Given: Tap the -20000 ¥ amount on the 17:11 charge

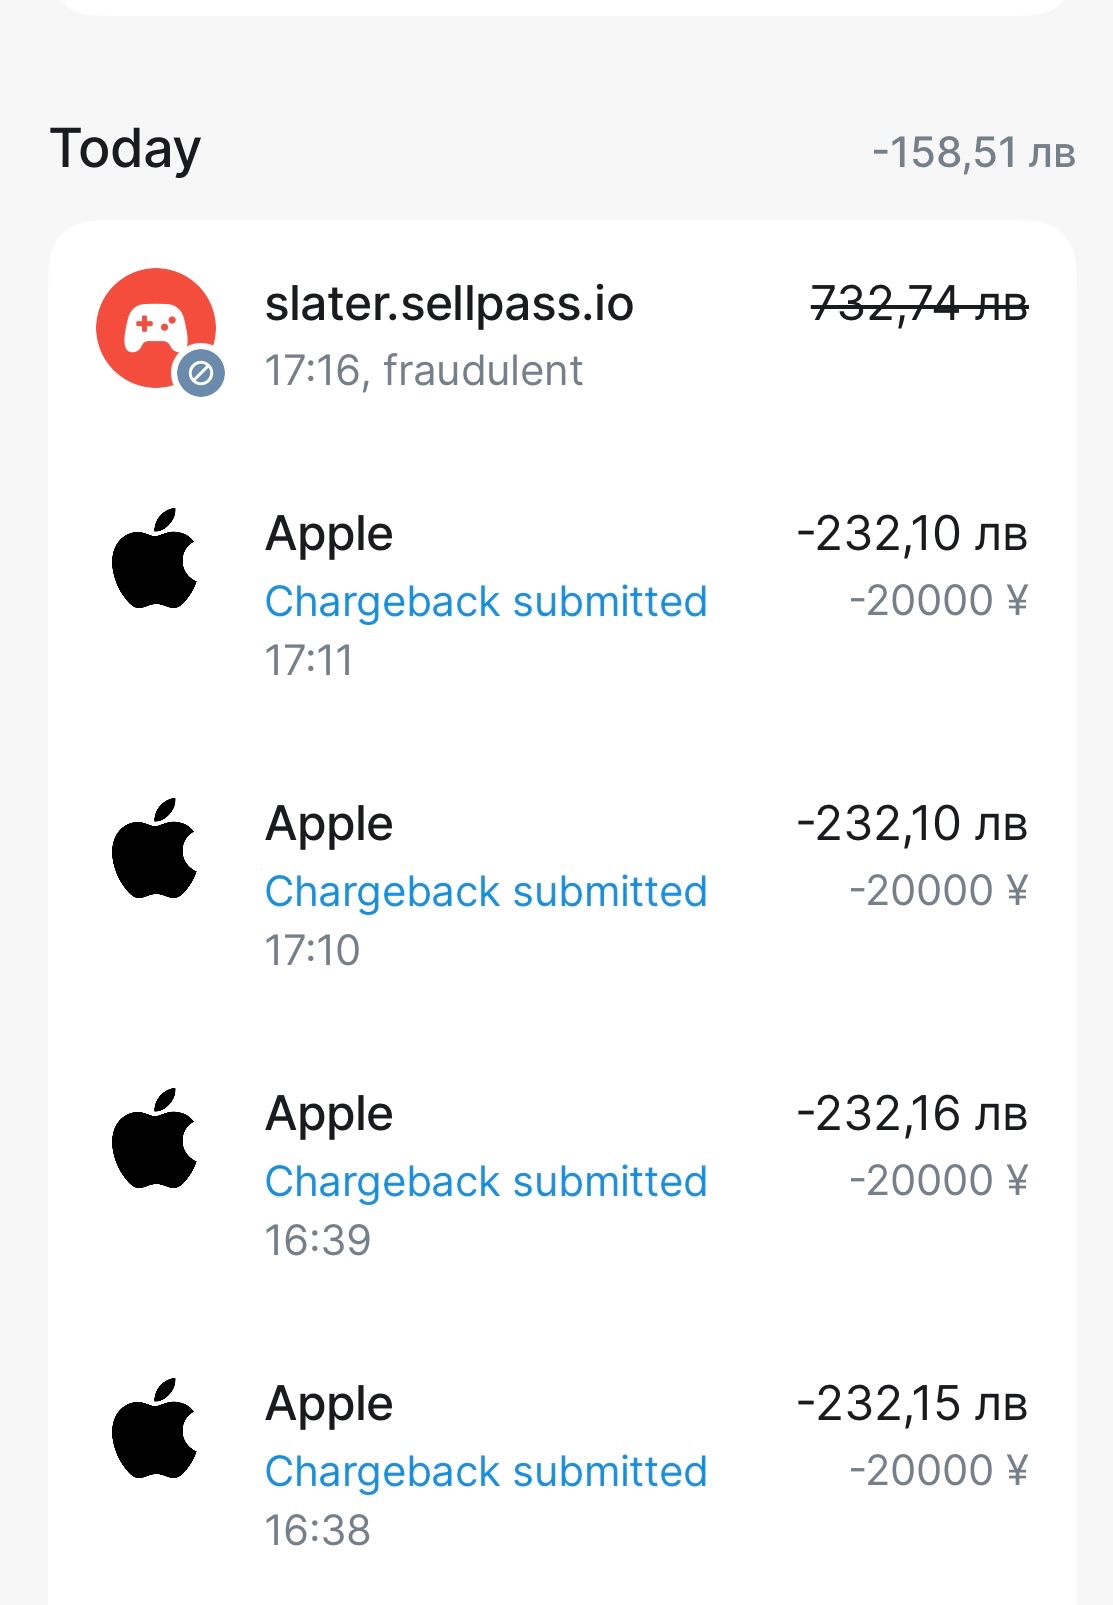Looking at the screenshot, I should [938, 601].
